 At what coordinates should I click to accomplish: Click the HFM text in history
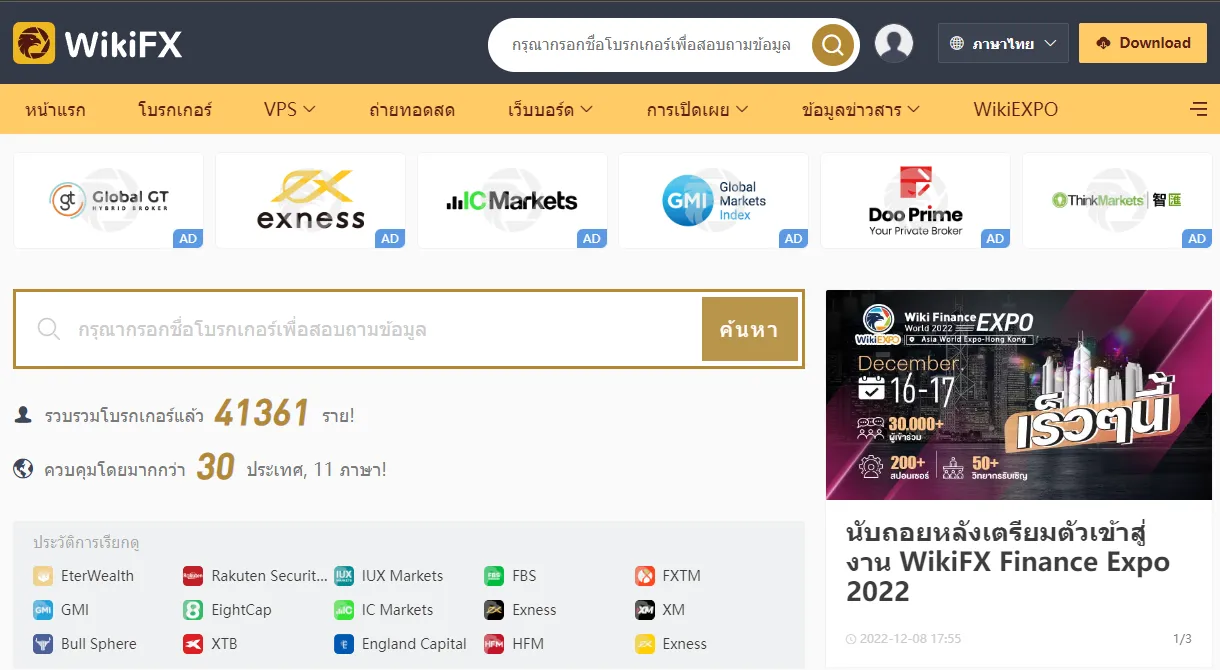click(x=528, y=644)
